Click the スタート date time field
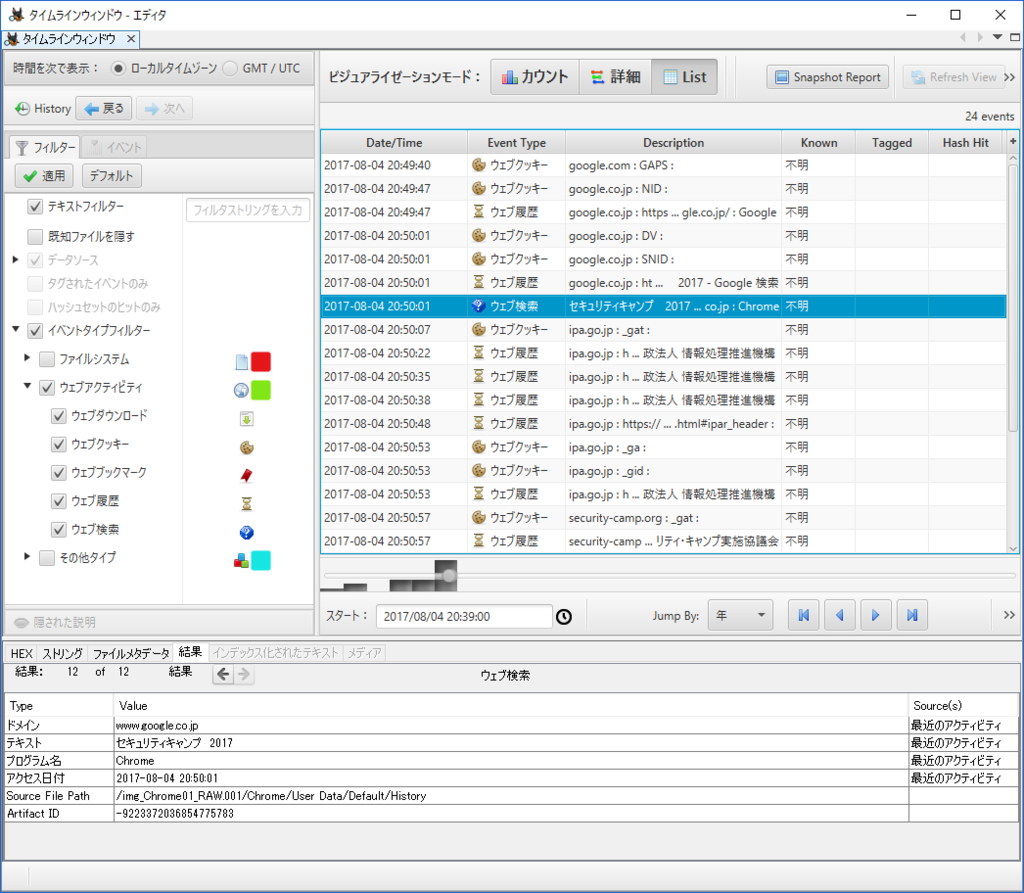1024x893 pixels. (x=464, y=616)
